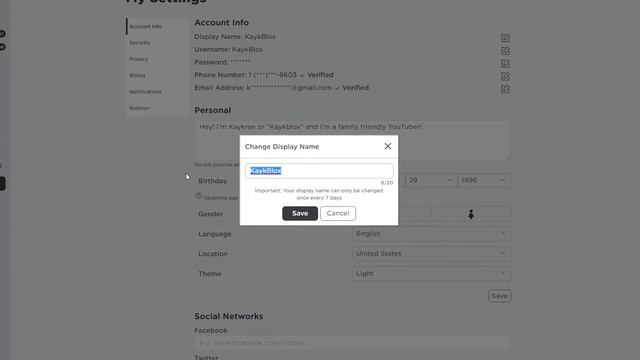The height and width of the screenshot is (360, 640).
Task: Click the Email Address Verified label
Action: 355,88
